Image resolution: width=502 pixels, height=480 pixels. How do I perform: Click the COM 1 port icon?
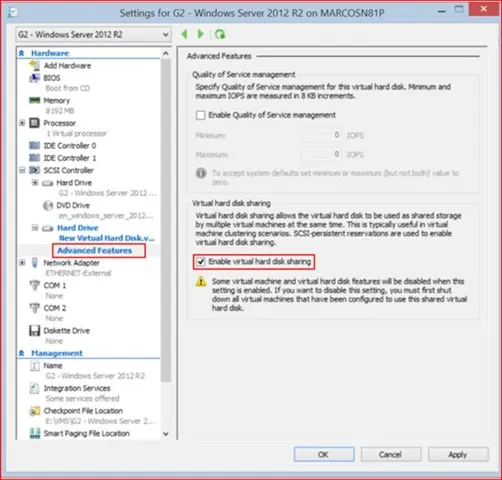(34, 285)
